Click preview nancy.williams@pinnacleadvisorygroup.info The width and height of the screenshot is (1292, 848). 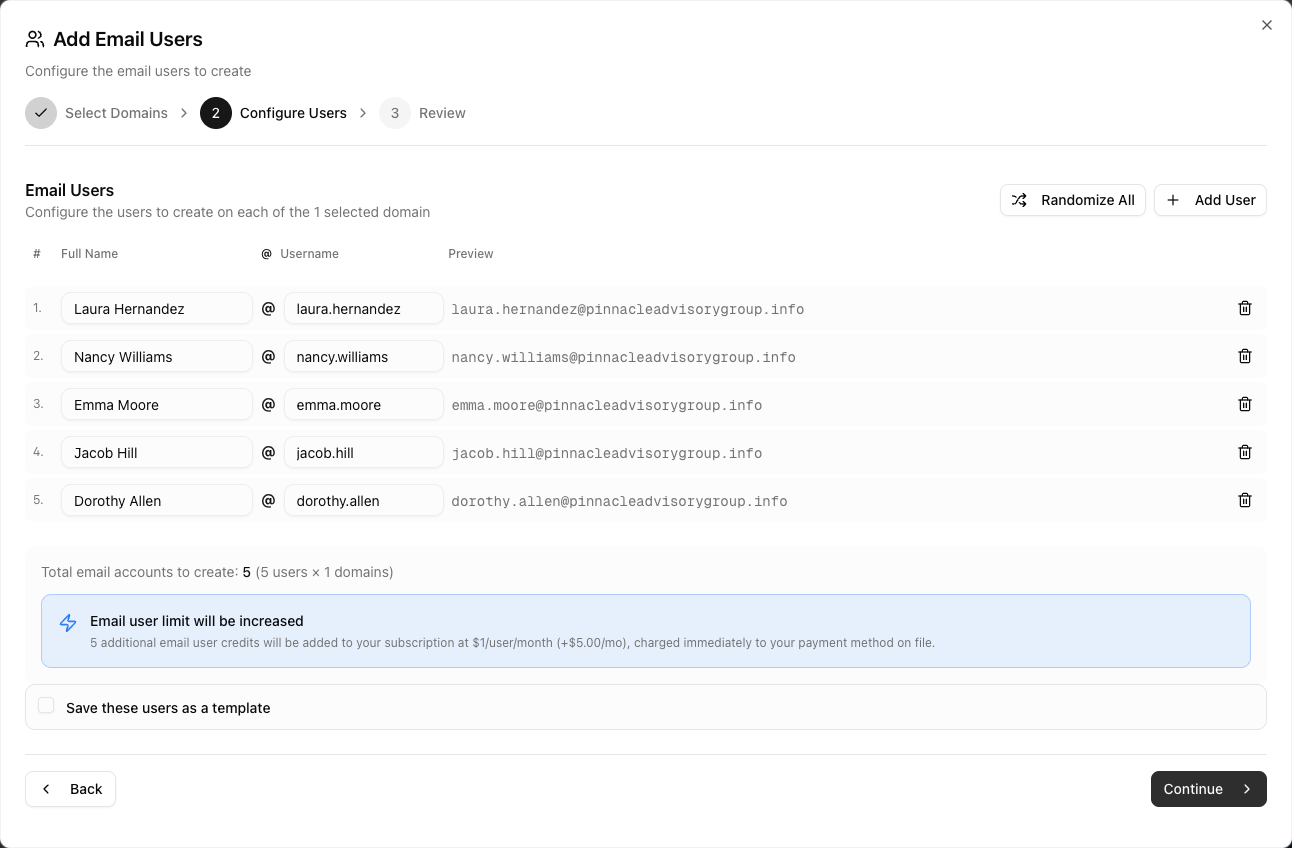pos(623,357)
